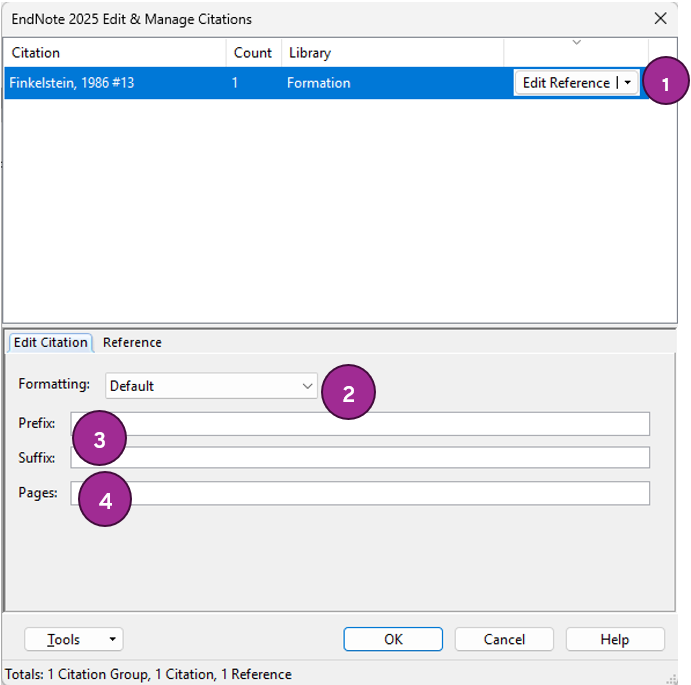This screenshot has height=685, width=691.
Task: Click the Cancel button
Action: [x=504, y=639]
